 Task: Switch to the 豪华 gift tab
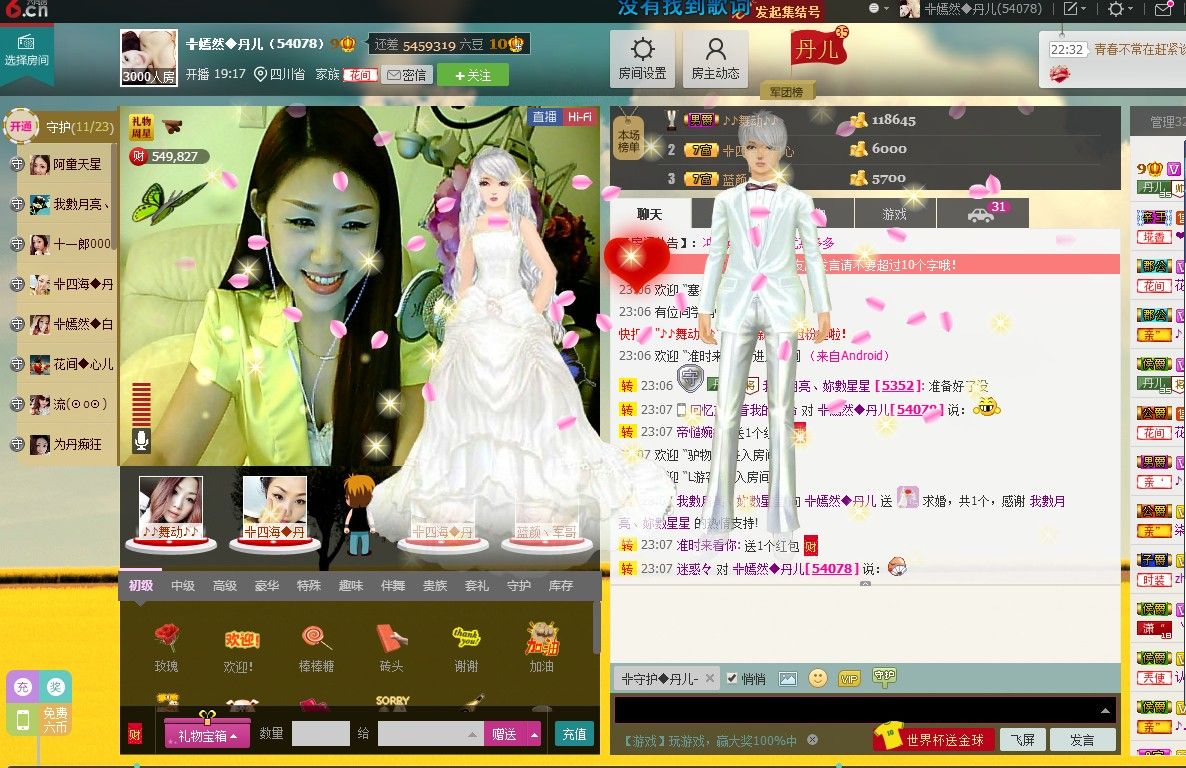[267, 585]
